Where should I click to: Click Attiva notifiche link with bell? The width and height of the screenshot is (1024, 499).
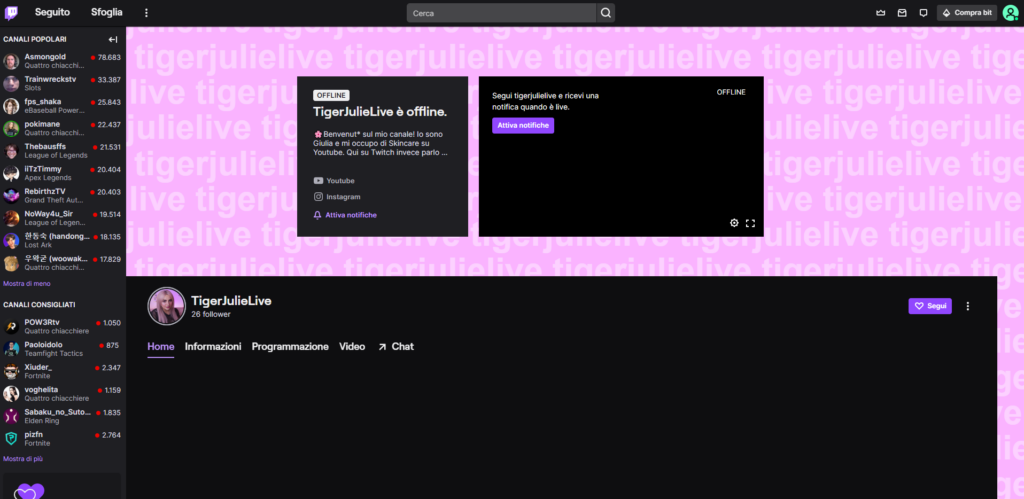[345, 215]
